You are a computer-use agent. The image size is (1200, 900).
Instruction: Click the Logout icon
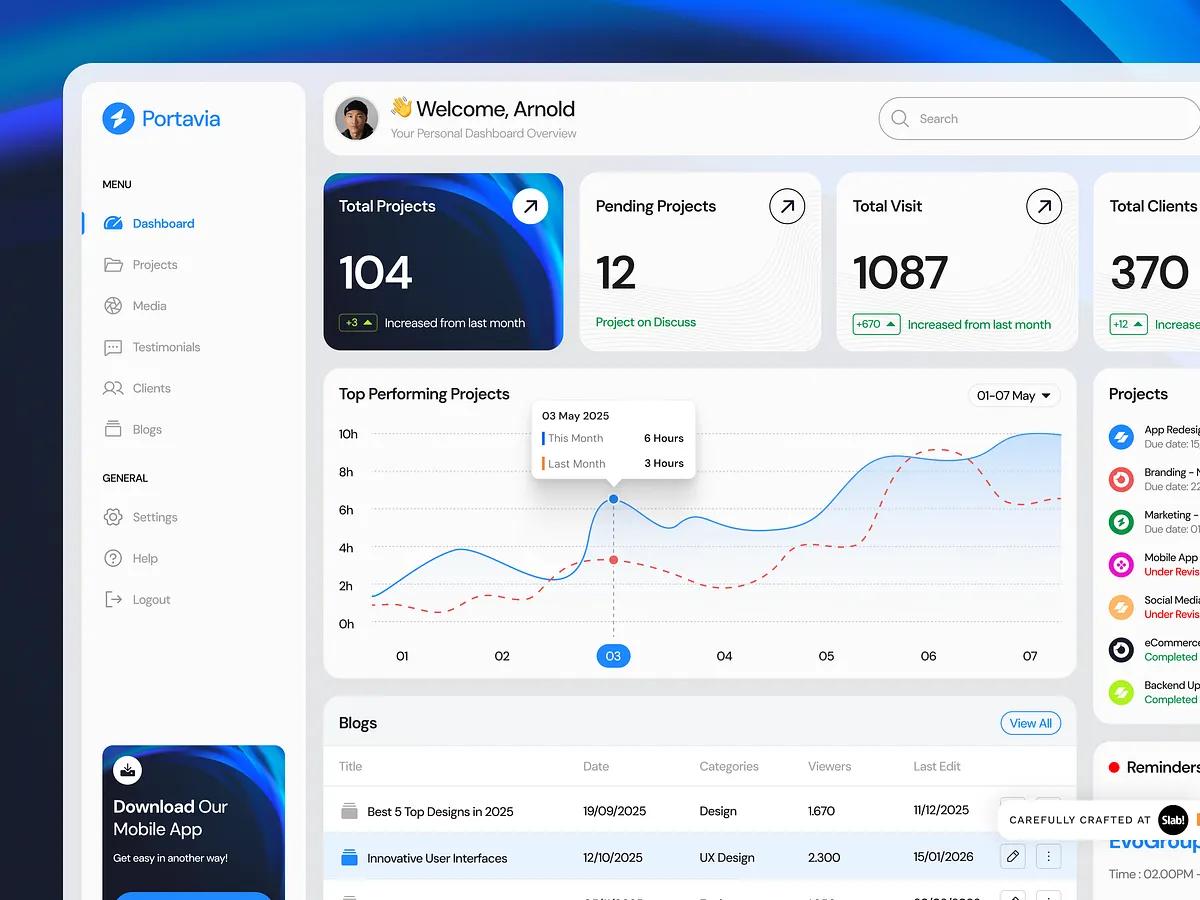click(113, 599)
